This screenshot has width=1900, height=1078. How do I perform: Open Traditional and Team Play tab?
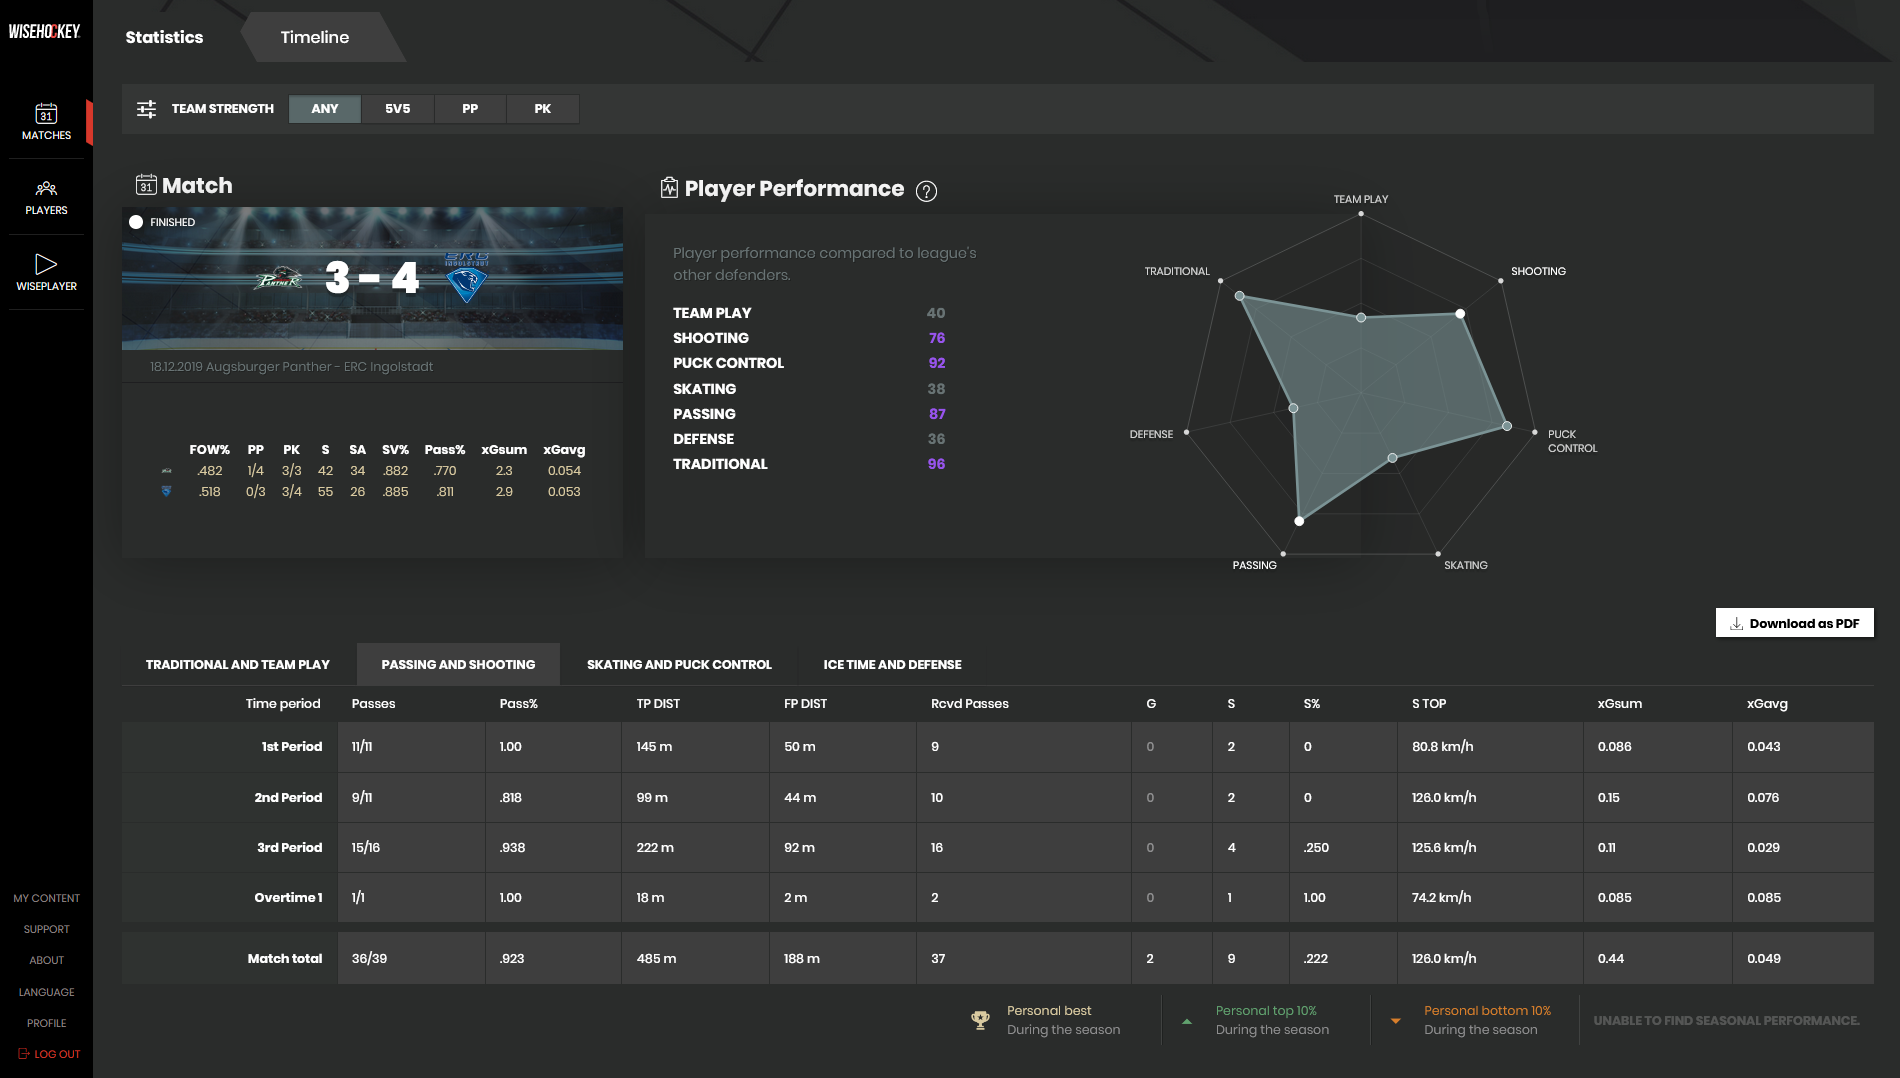click(x=238, y=664)
